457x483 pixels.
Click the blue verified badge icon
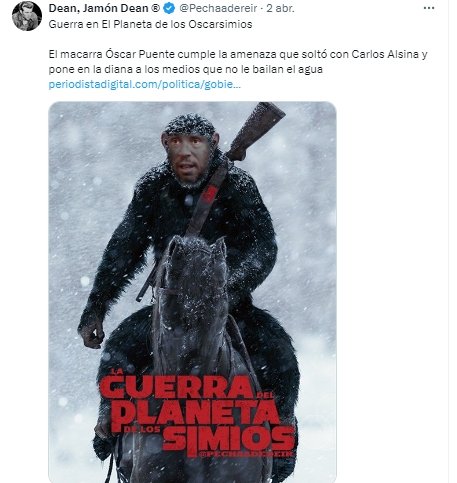[x=169, y=9]
